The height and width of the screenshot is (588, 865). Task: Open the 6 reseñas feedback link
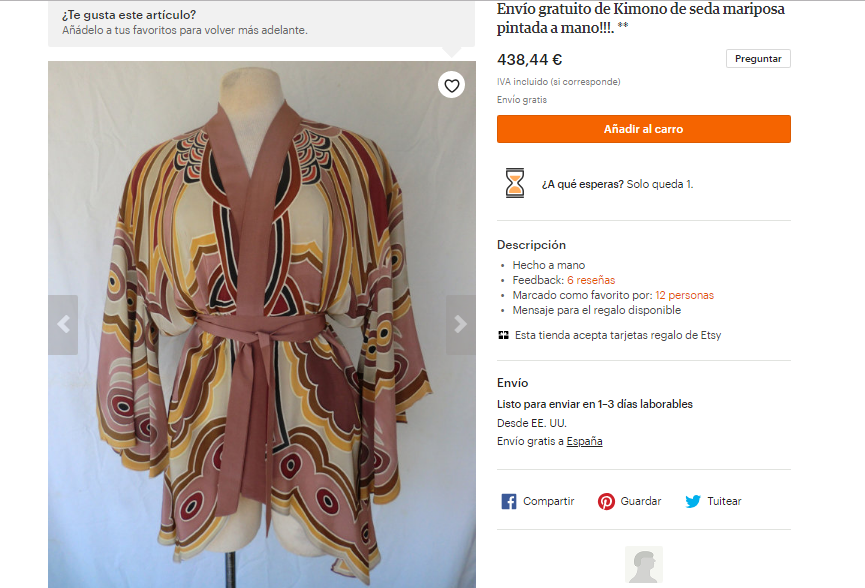tap(591, 280)
